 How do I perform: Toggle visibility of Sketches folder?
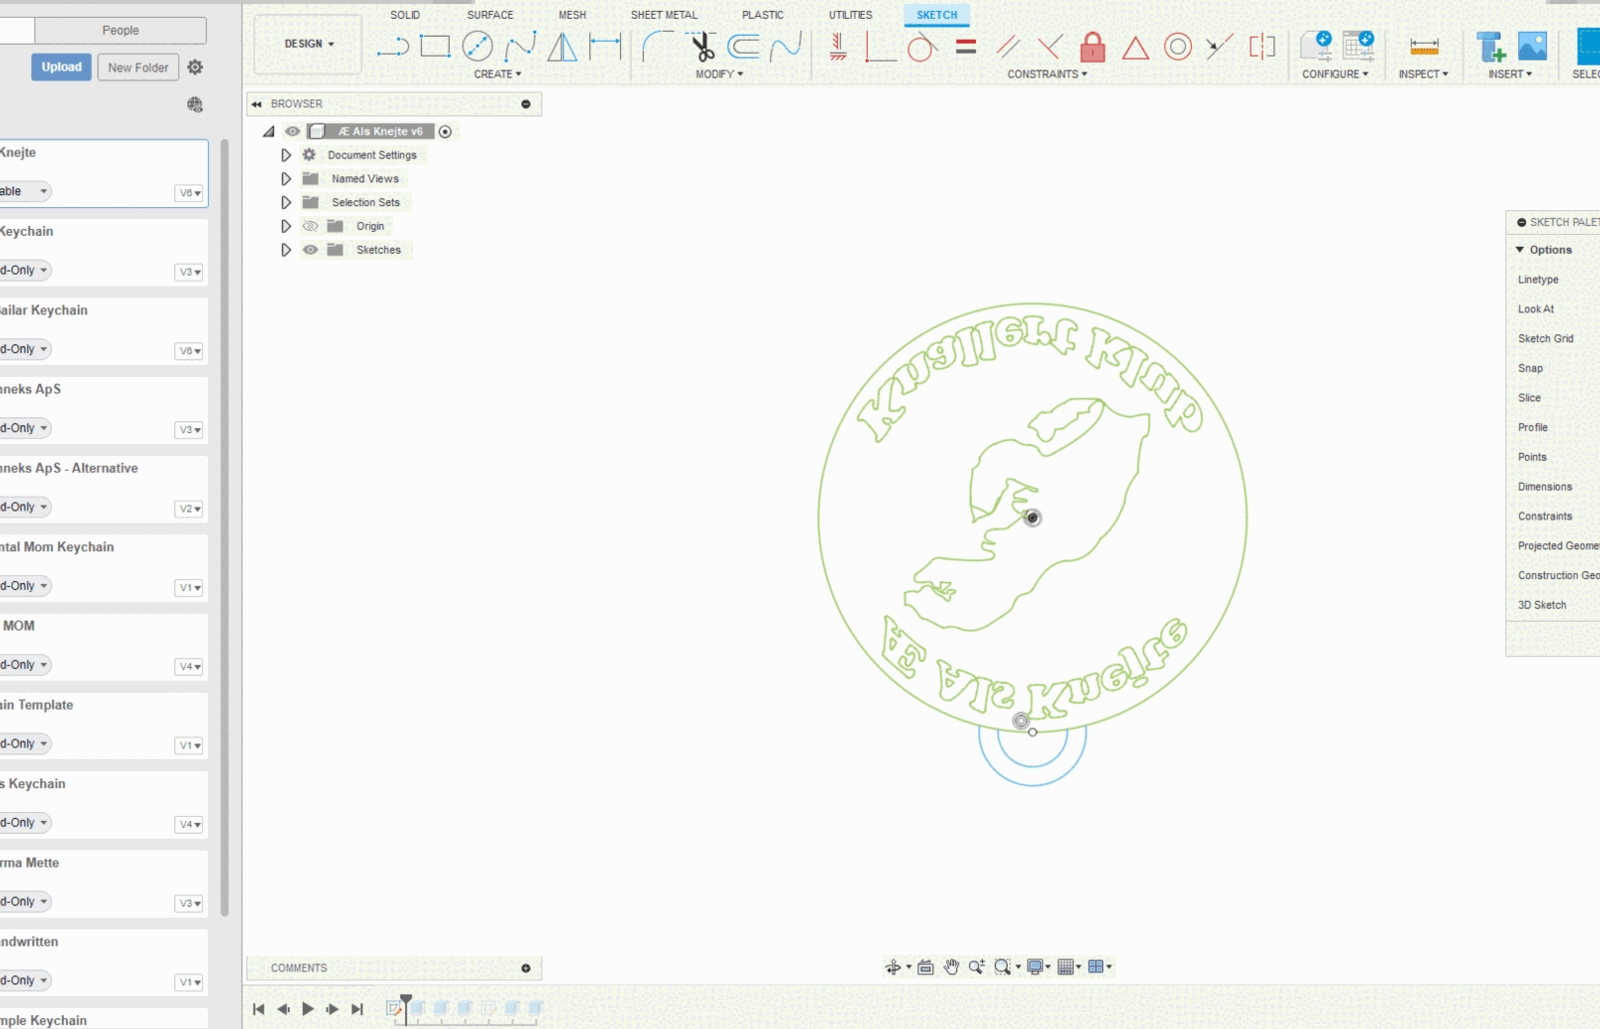point(311,250)
